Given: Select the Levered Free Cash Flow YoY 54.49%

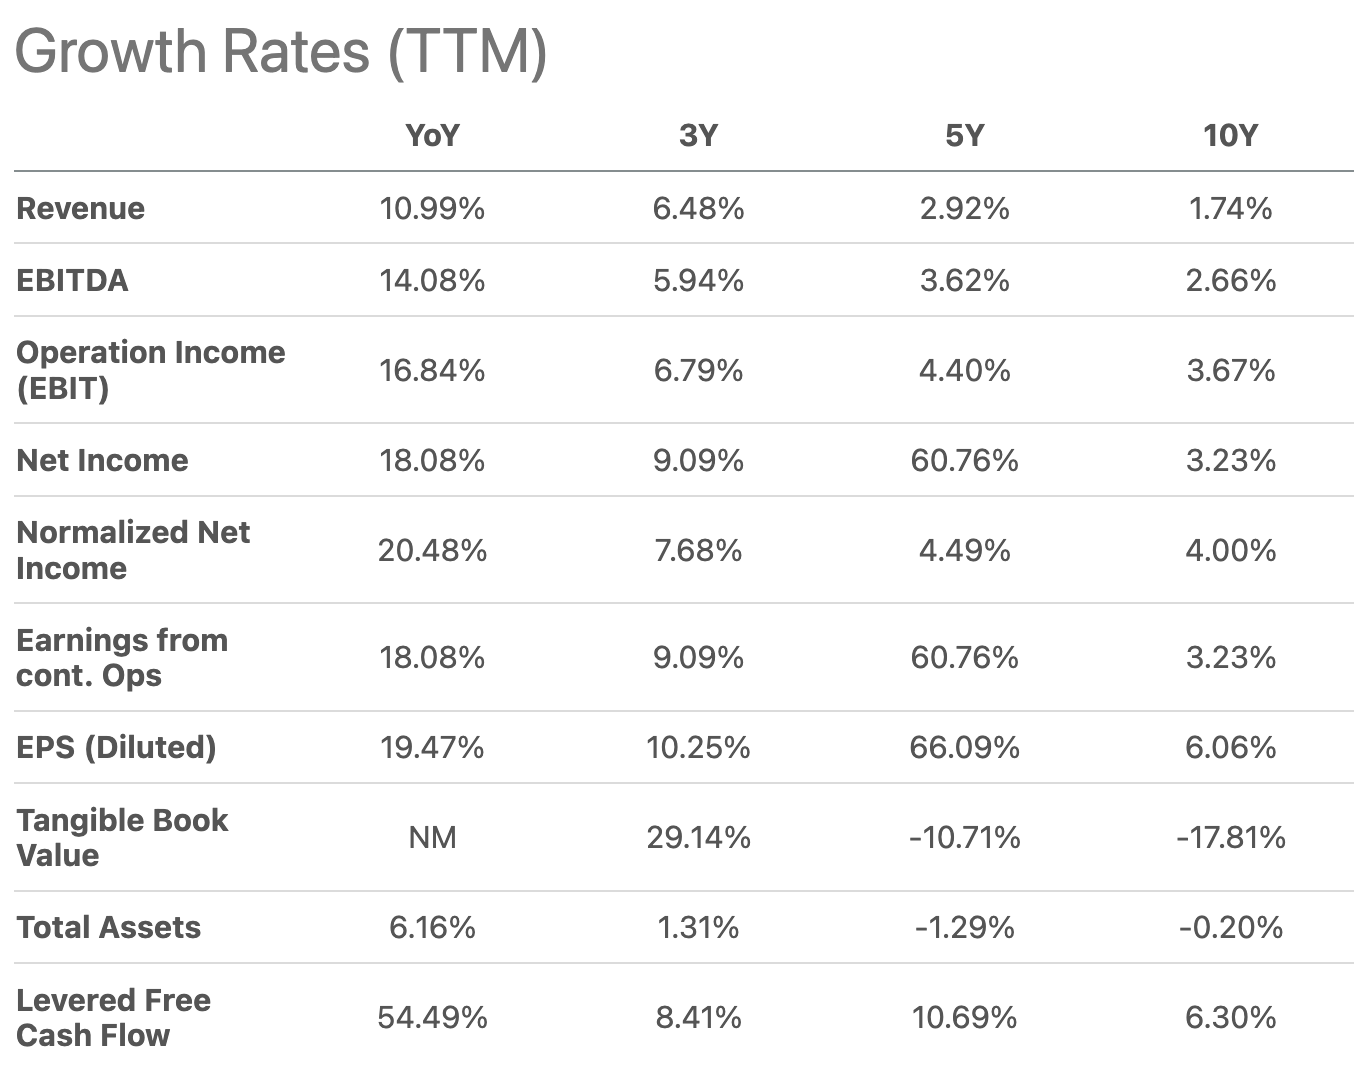Looking at the screenshot, I should [x=432, y=1017].
